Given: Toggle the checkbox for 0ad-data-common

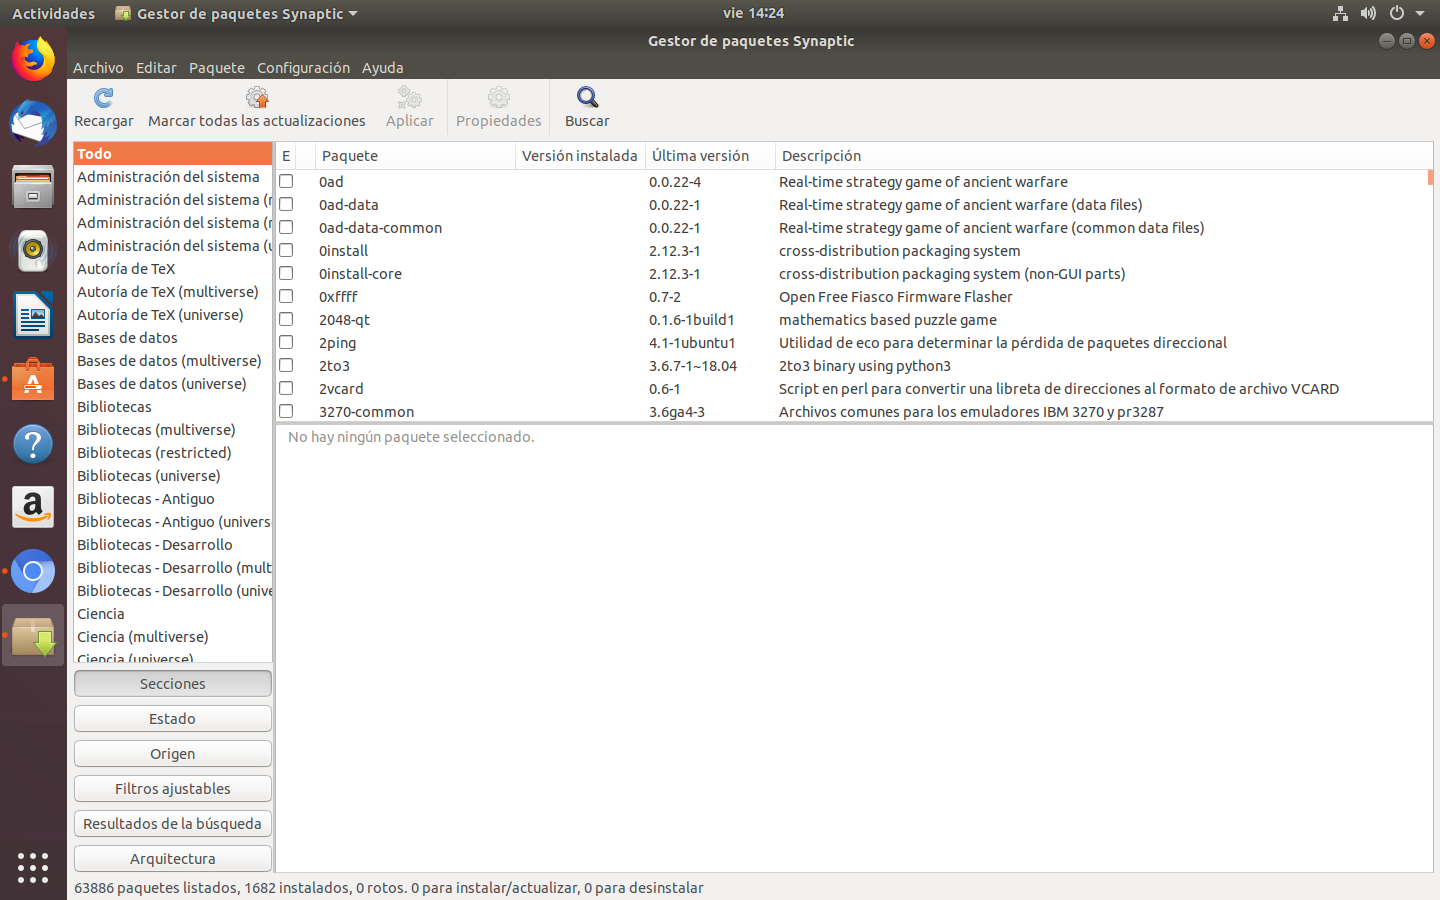Looking at the screenshot, I should click(286, 228).
